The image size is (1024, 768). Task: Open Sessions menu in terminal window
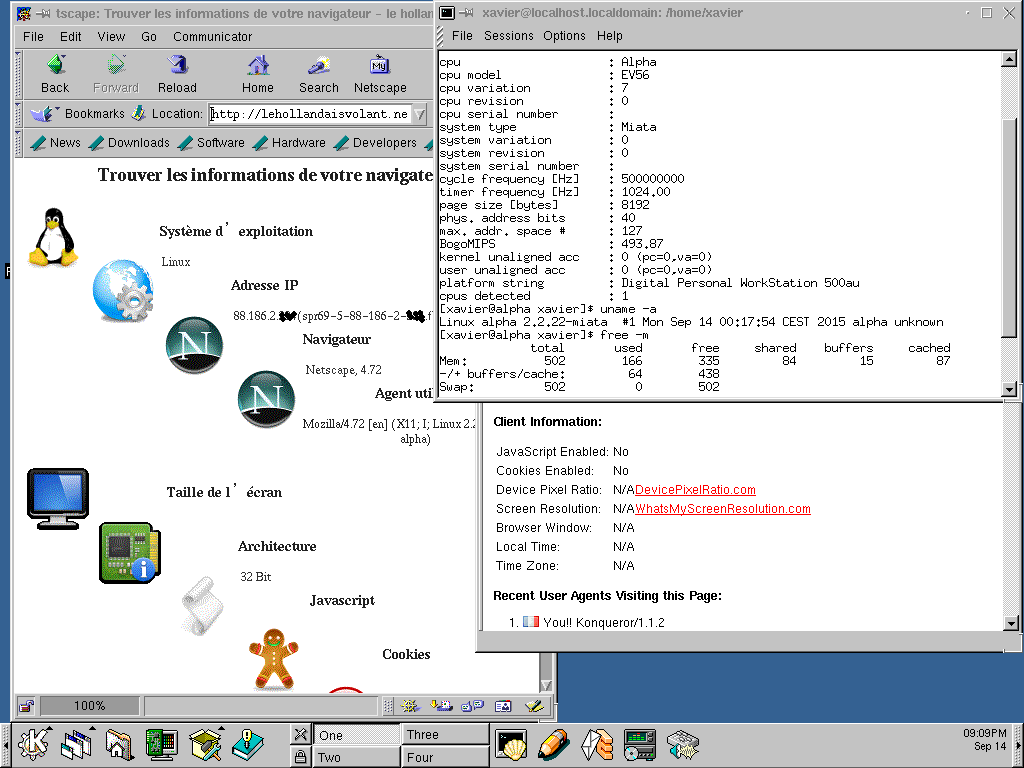[509, 36]
